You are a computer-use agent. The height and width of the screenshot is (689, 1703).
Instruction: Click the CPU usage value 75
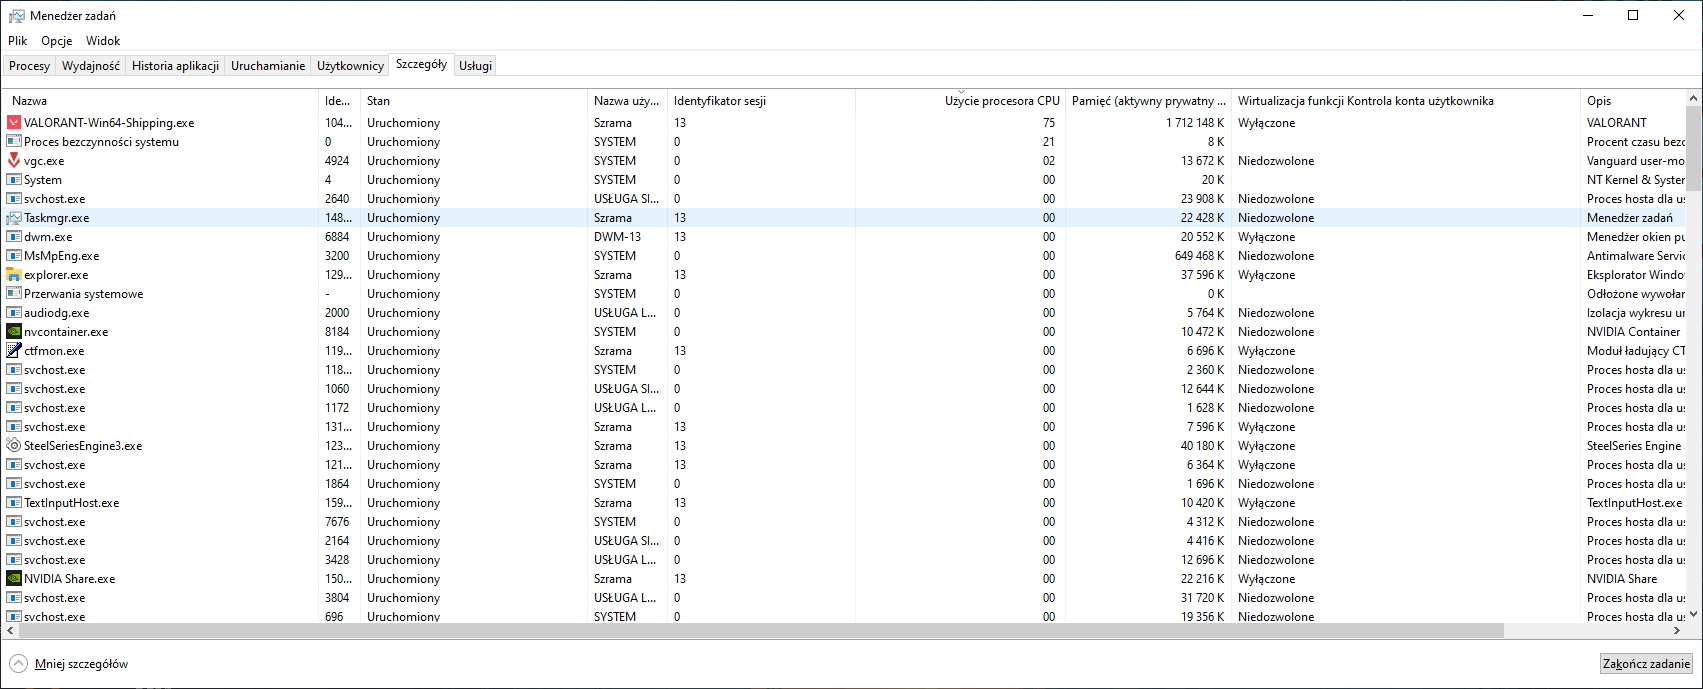click(1049, 123)
